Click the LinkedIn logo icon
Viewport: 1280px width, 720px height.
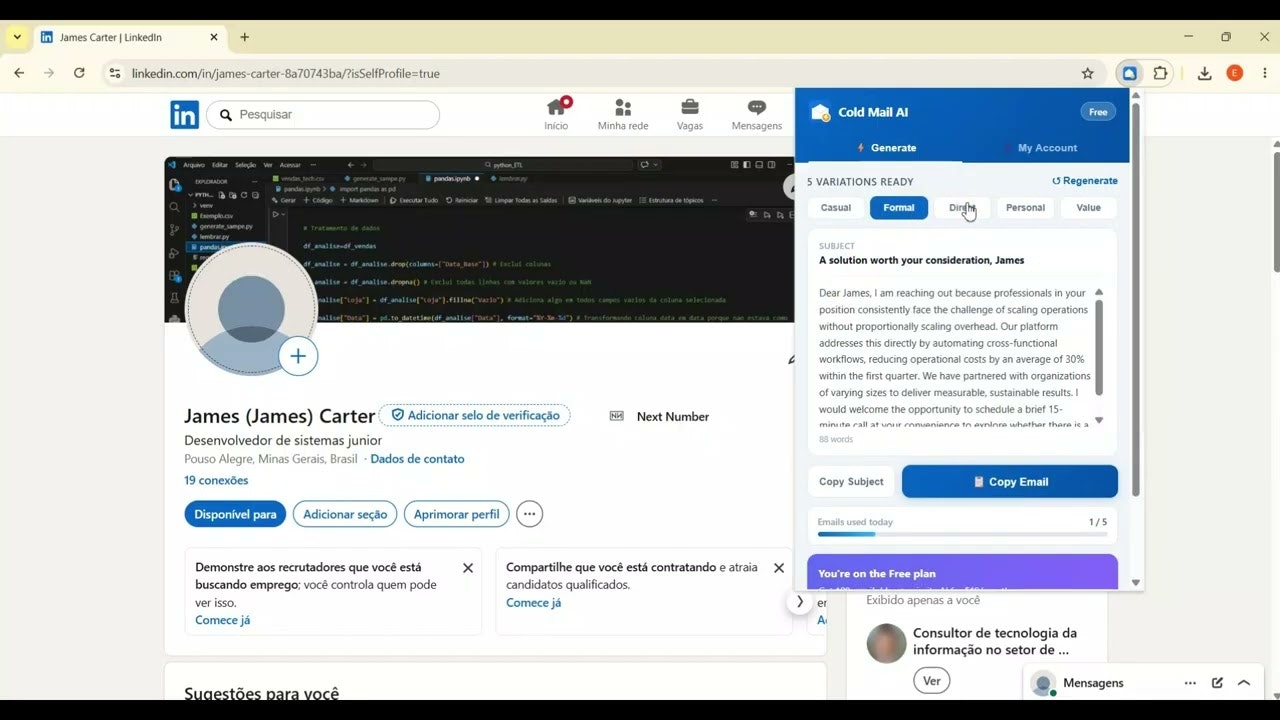click(184, 115)
